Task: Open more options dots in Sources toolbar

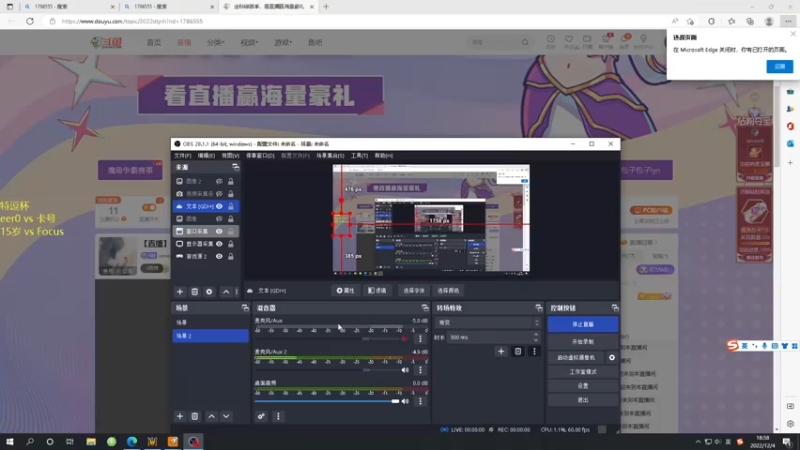Action: (236, 292)
